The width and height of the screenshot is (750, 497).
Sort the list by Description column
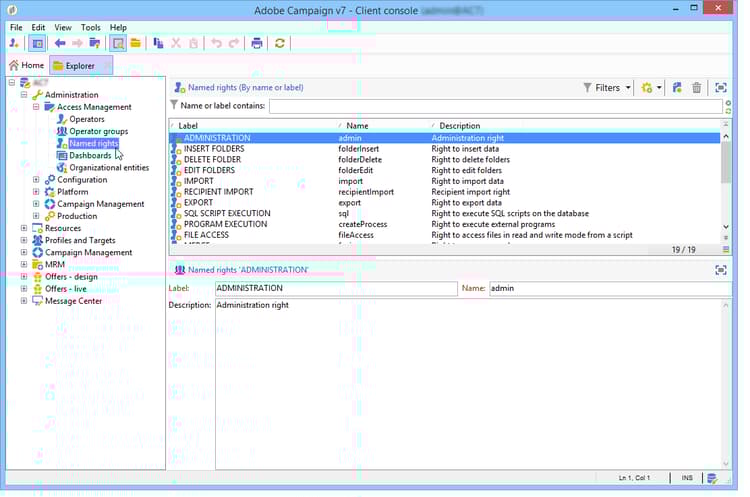point(460,125)
